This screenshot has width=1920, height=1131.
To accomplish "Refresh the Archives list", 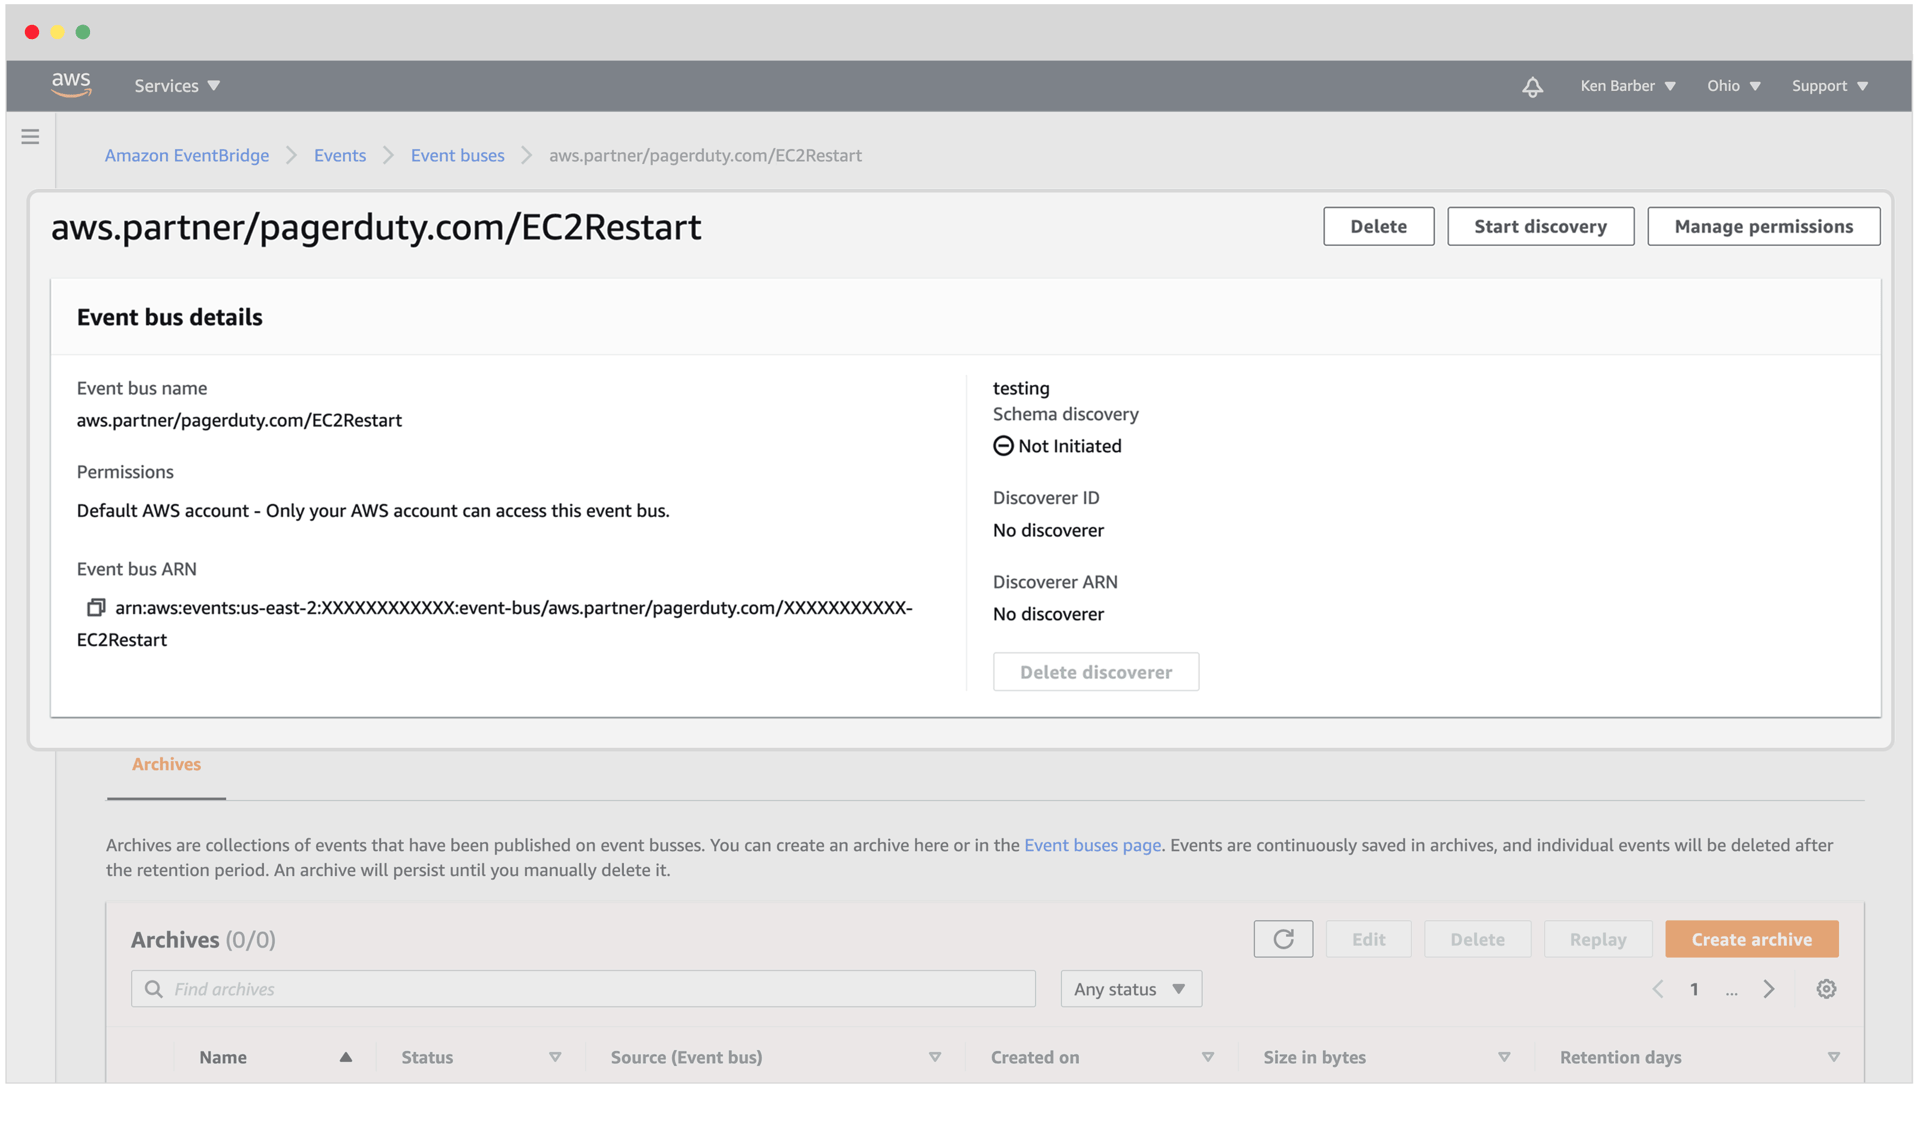I will tap(1283, 939).
